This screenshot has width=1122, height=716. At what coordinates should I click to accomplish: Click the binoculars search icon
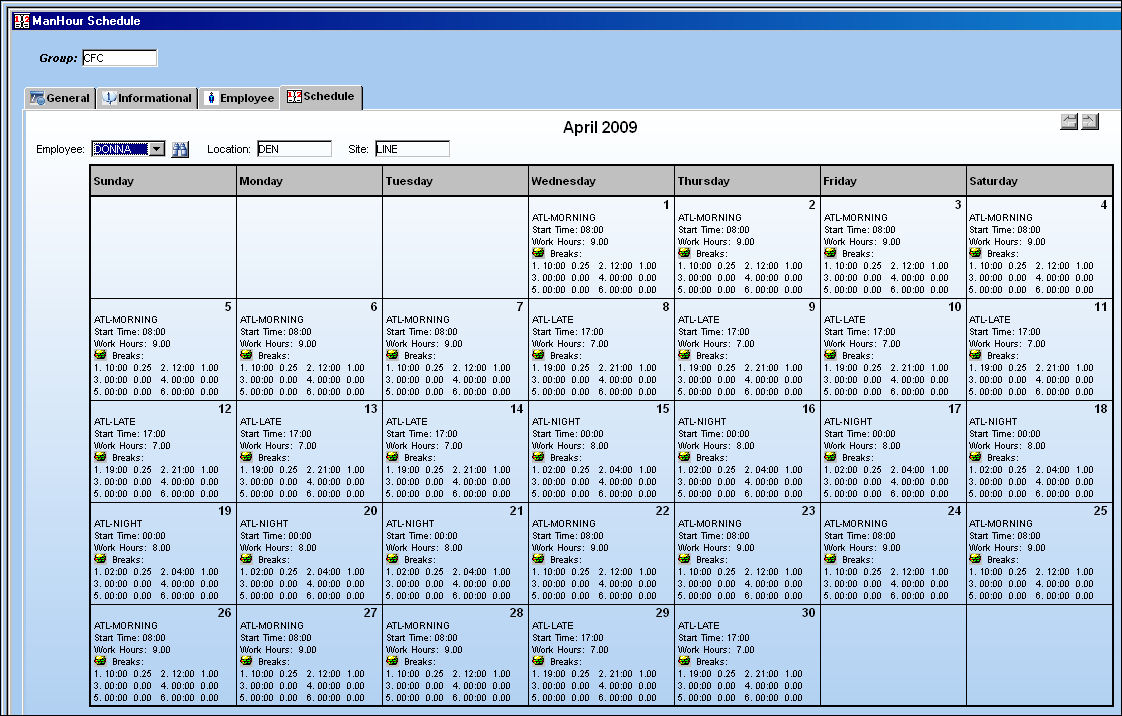(180, 149)
